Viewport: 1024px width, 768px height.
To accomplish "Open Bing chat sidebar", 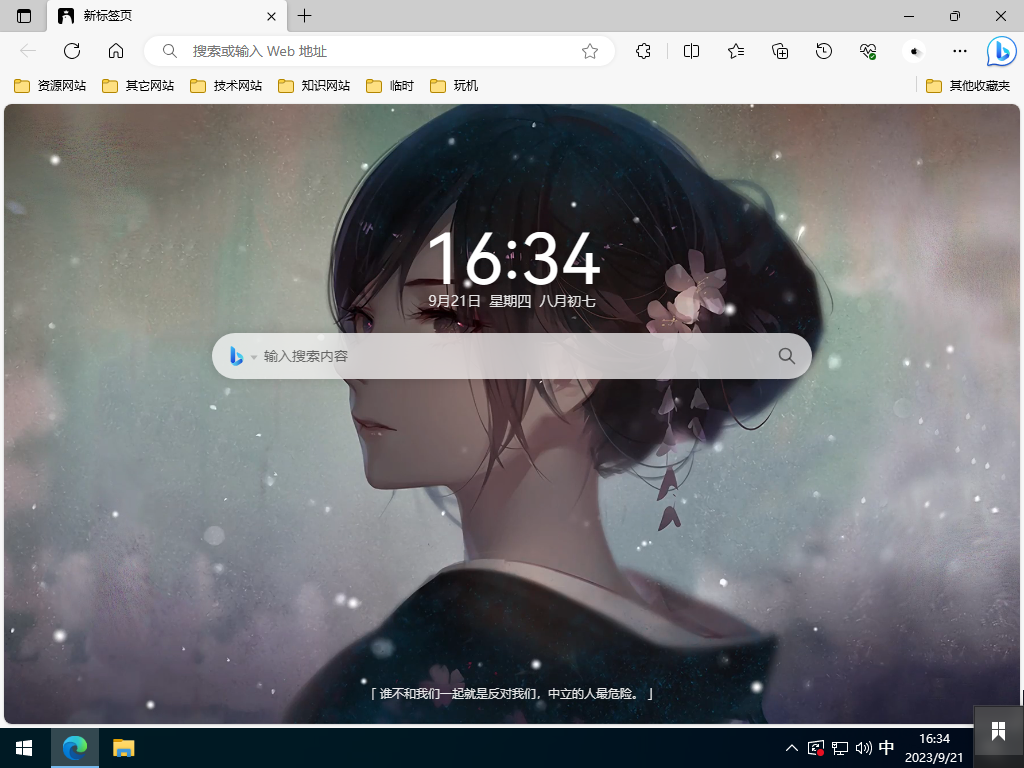I will pos(1002,52).
